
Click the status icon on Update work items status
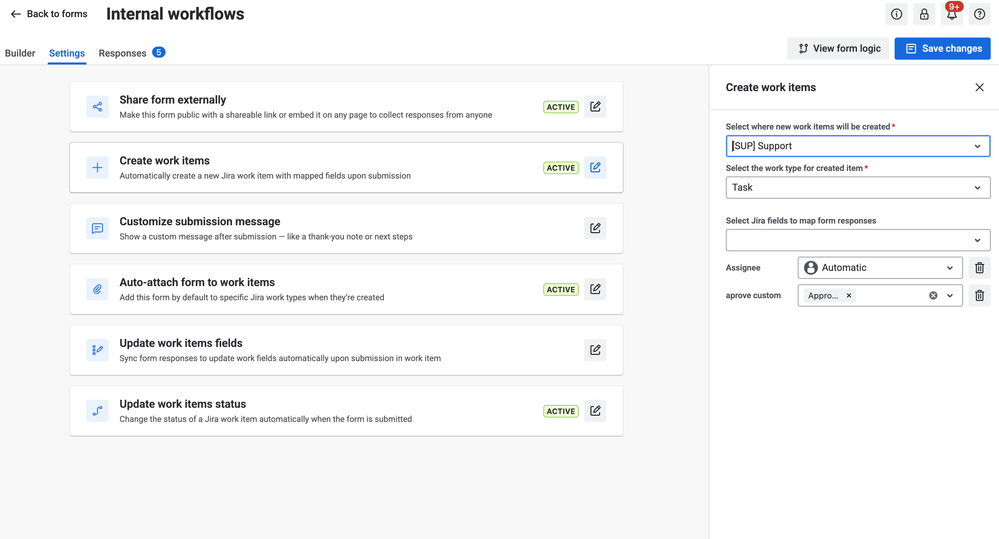[97, 411]
